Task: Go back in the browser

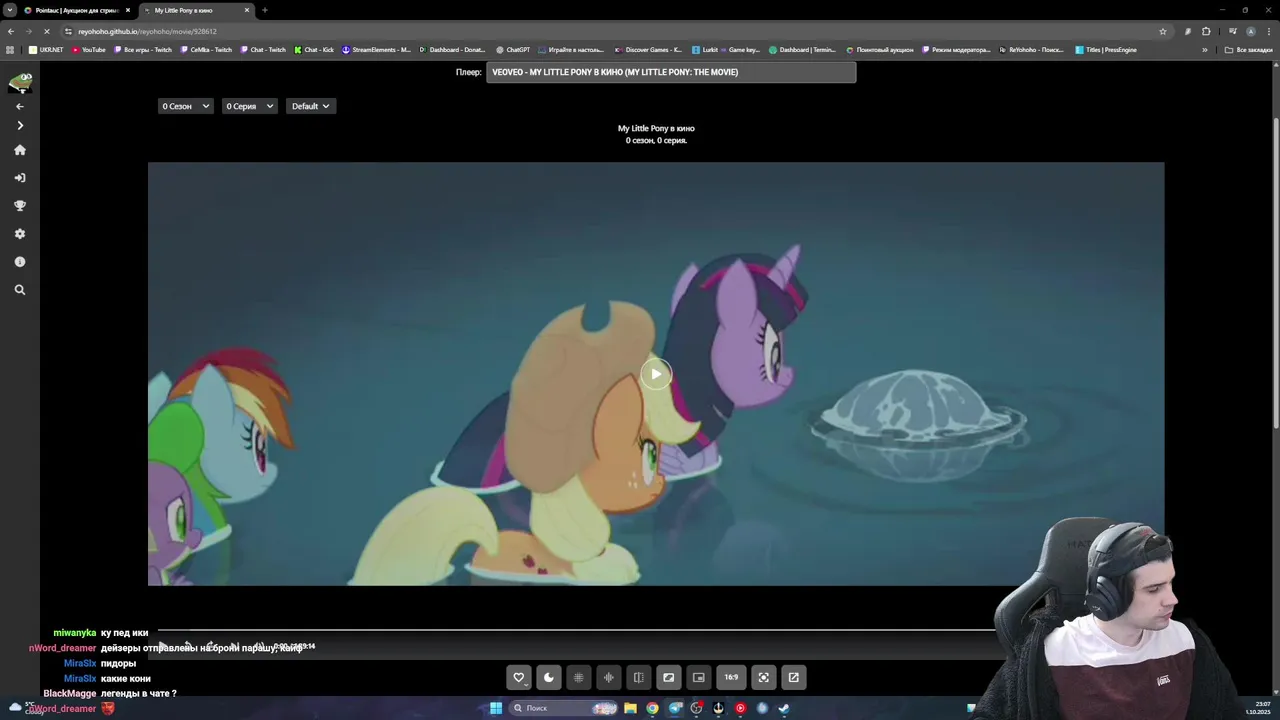Action: tap(11, 31)
